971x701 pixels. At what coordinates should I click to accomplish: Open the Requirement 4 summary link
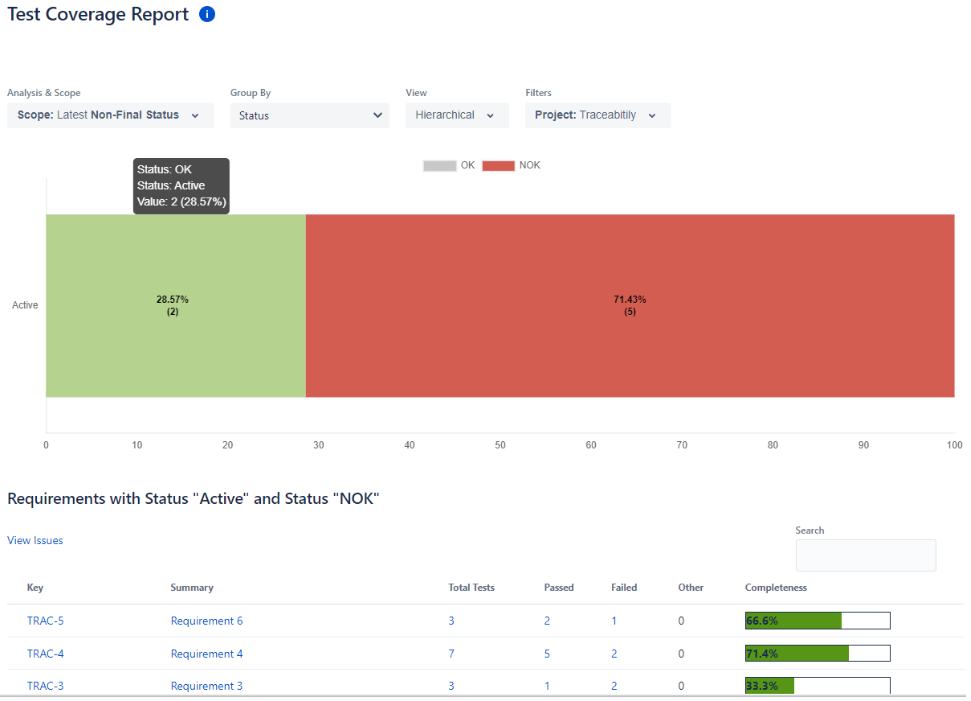pyautogui.click(x=207, y=653)
